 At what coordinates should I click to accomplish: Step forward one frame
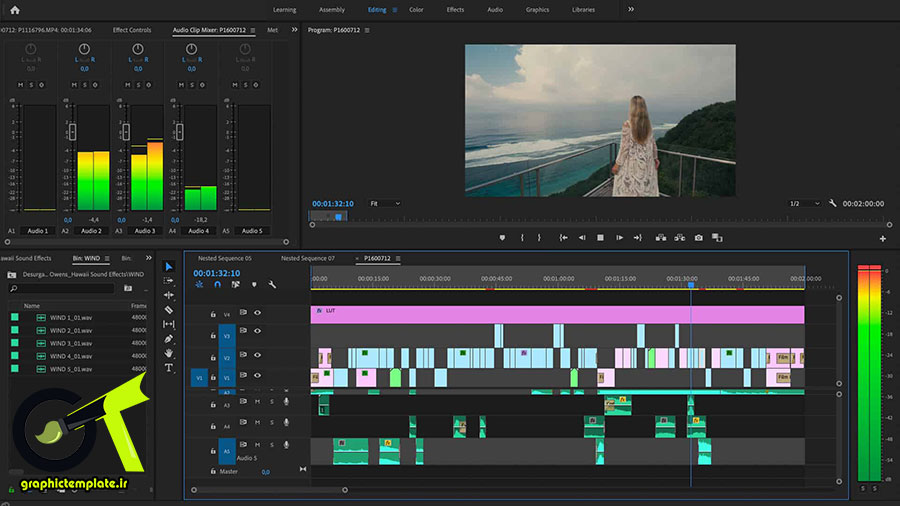tap(619, 238)
